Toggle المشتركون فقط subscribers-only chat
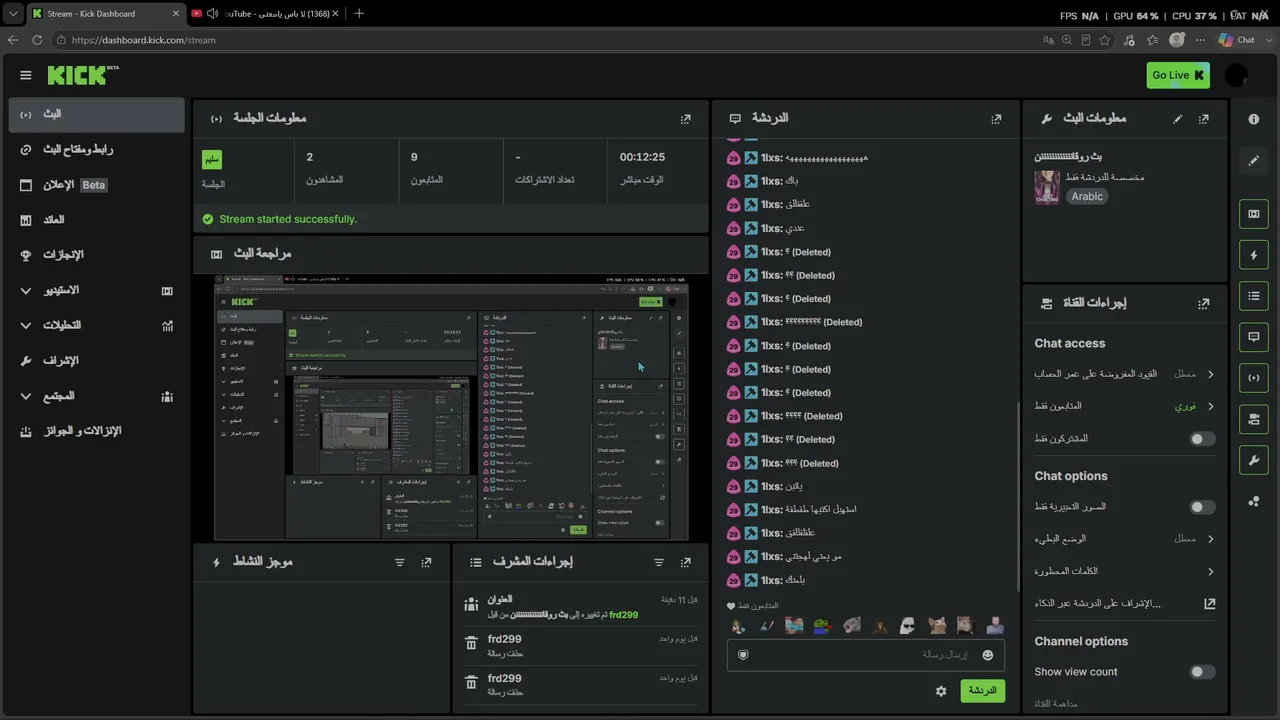The height and width of the screenshot is (720, 1280). [1202, 439]
